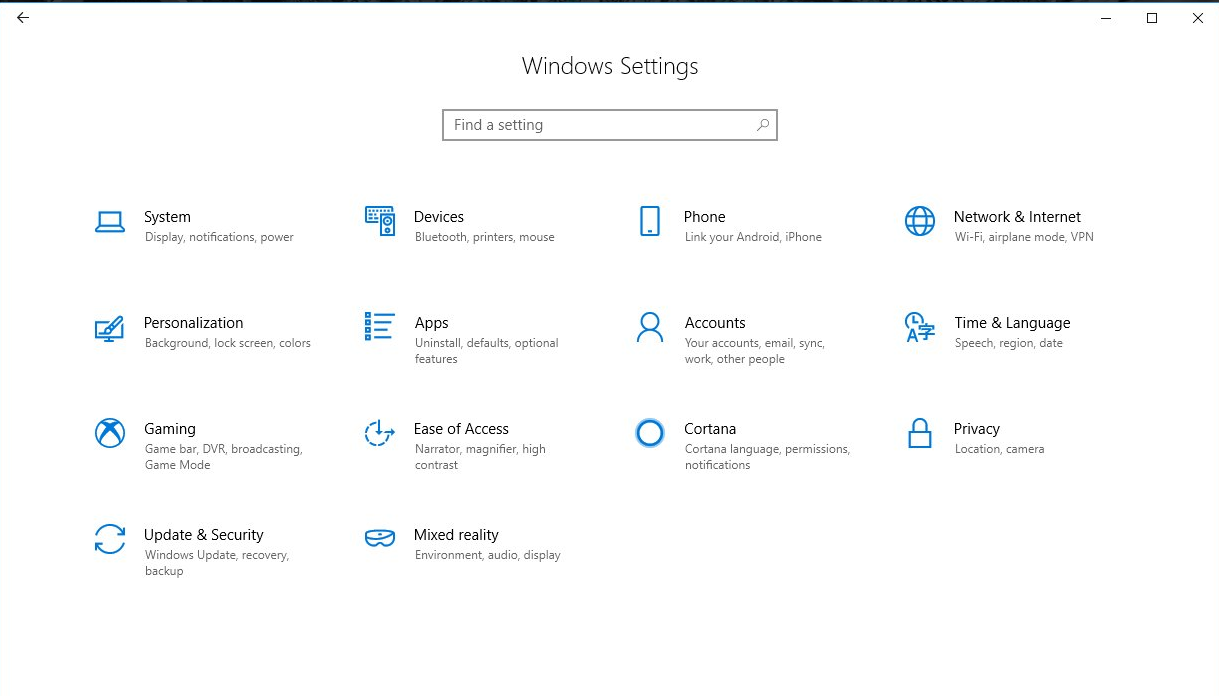Click the 'Windows Update, recovery, backup' text

pyautogui.click(x=217, y=563)
